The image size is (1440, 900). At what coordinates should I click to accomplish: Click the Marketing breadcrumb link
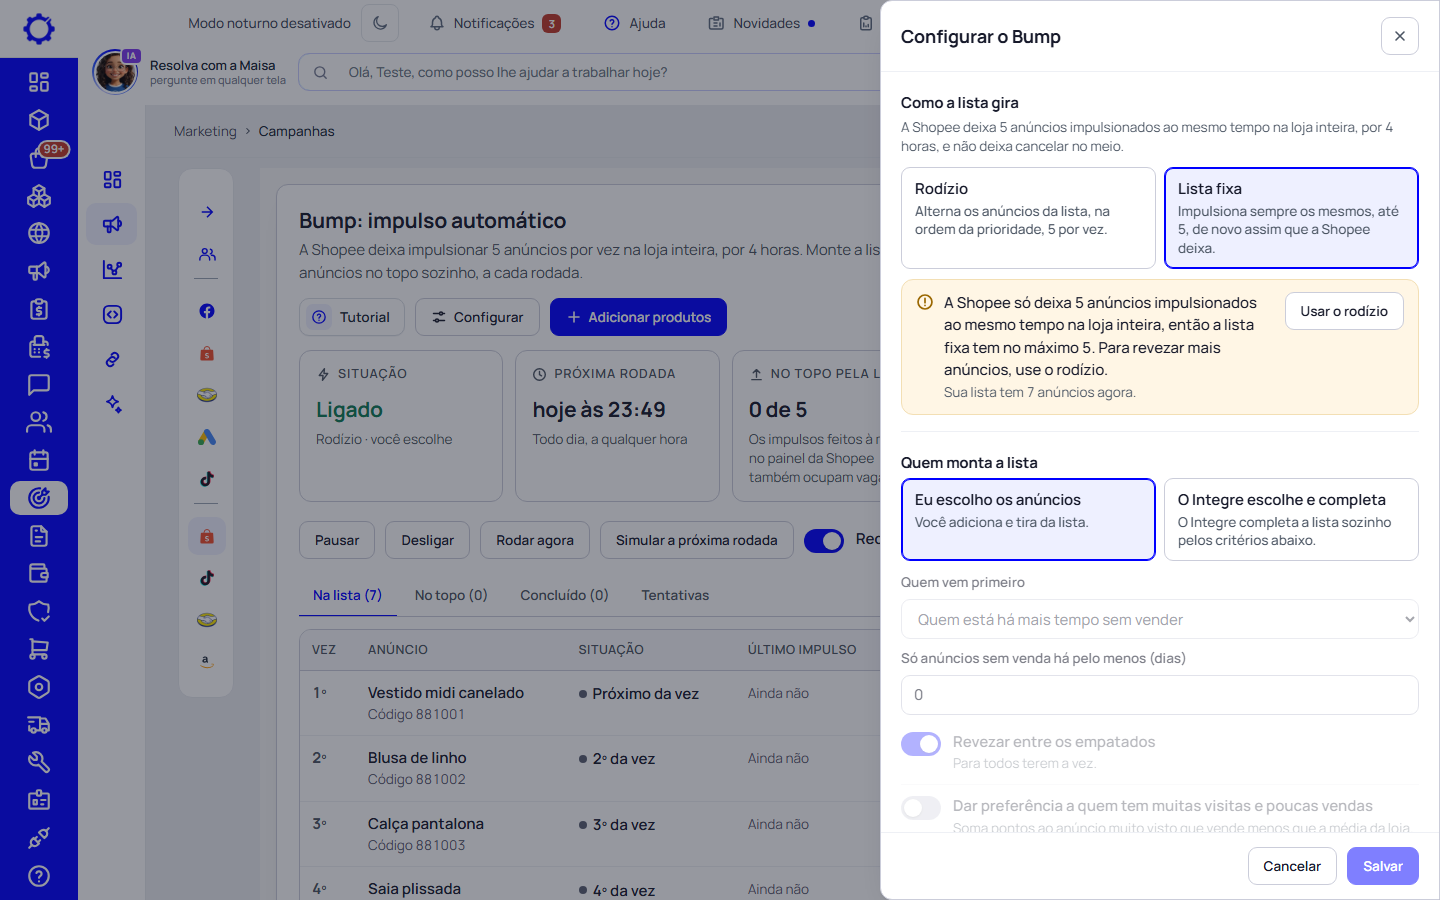coord(205,131)
